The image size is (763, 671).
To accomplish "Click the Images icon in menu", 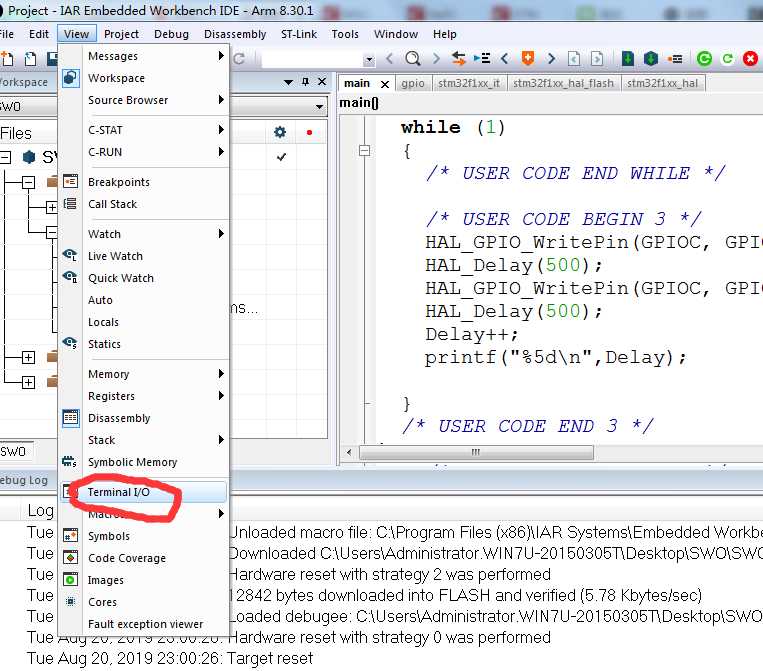I will click(x=71, y=580).
